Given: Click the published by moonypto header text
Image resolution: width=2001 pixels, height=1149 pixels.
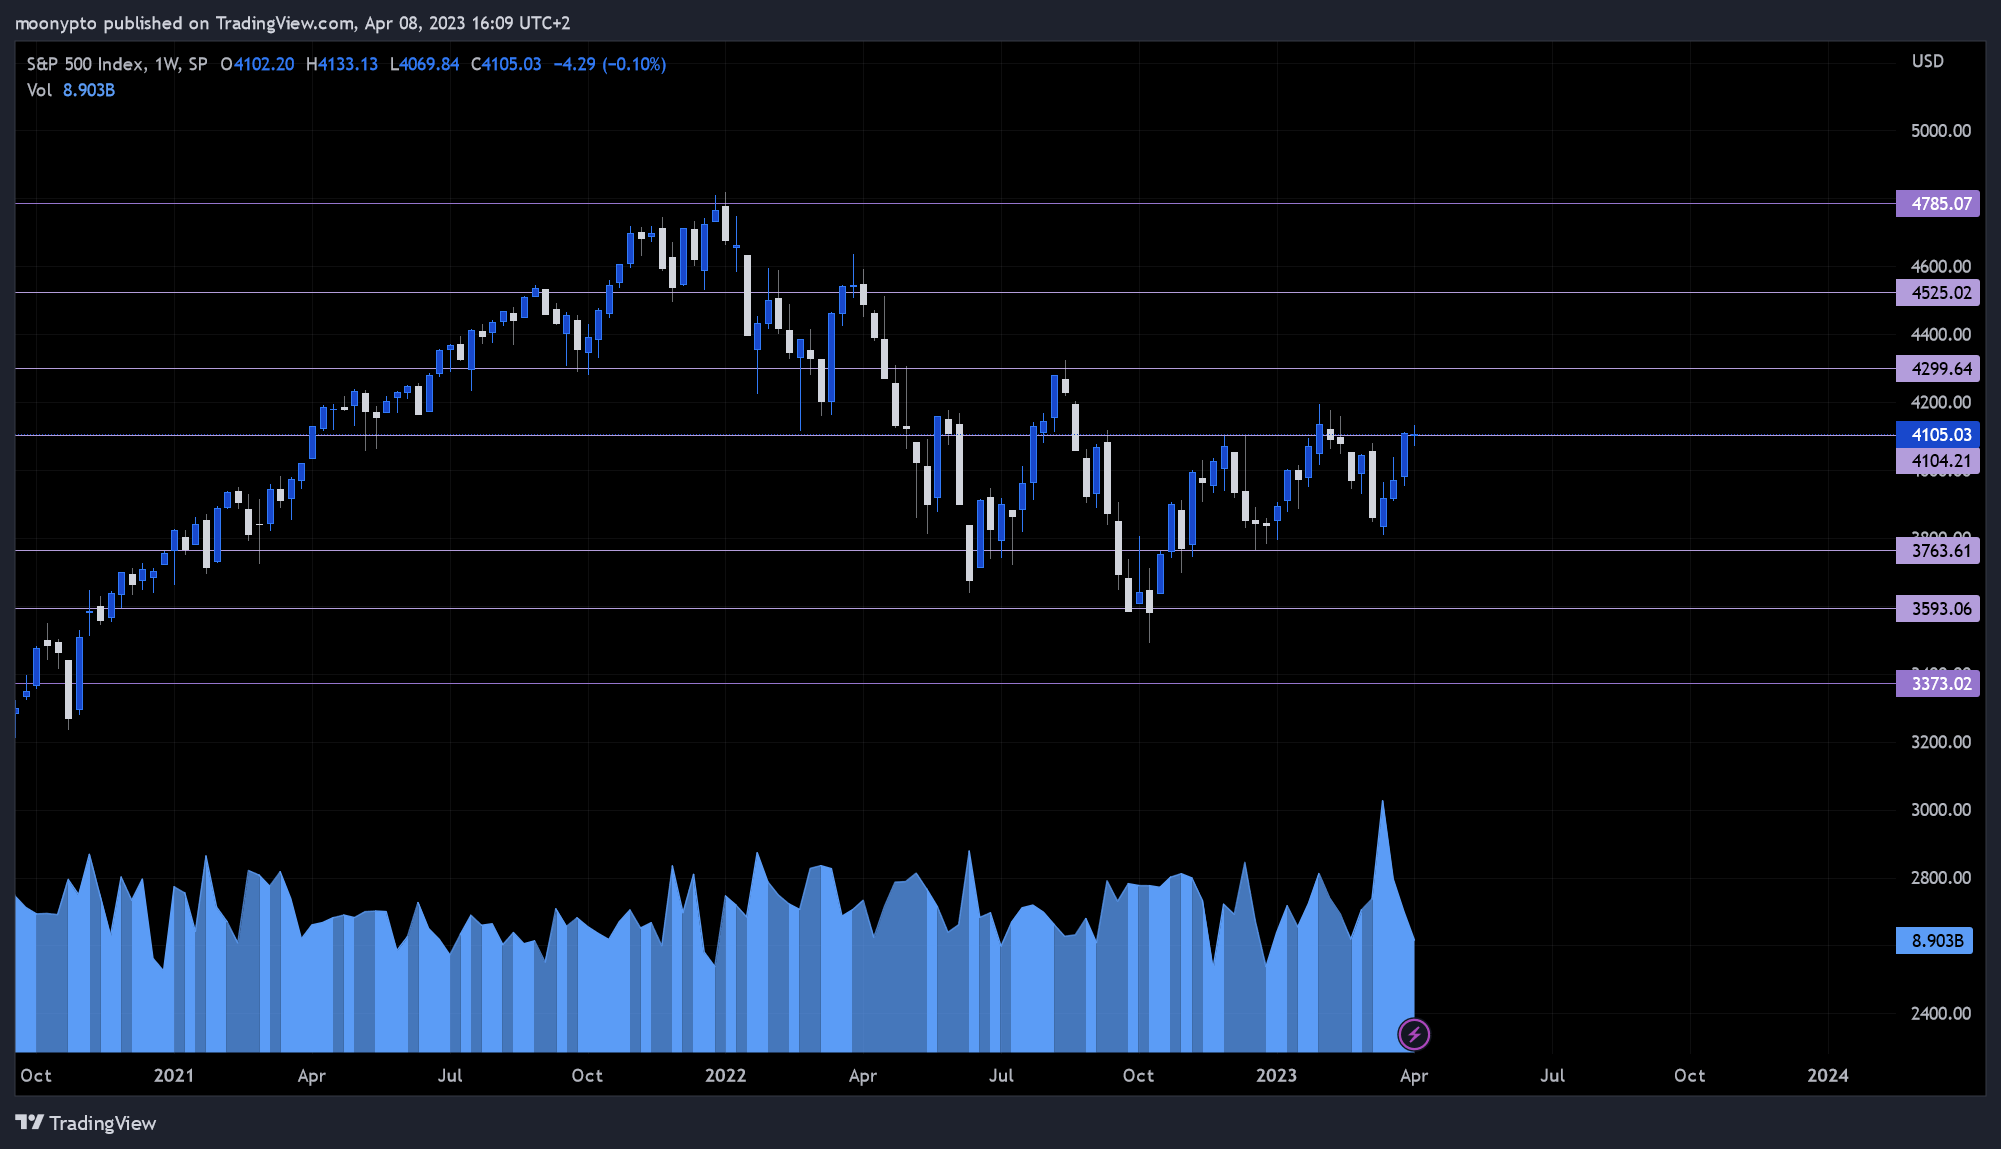Looking at the screenshot, I should point(293,23).
